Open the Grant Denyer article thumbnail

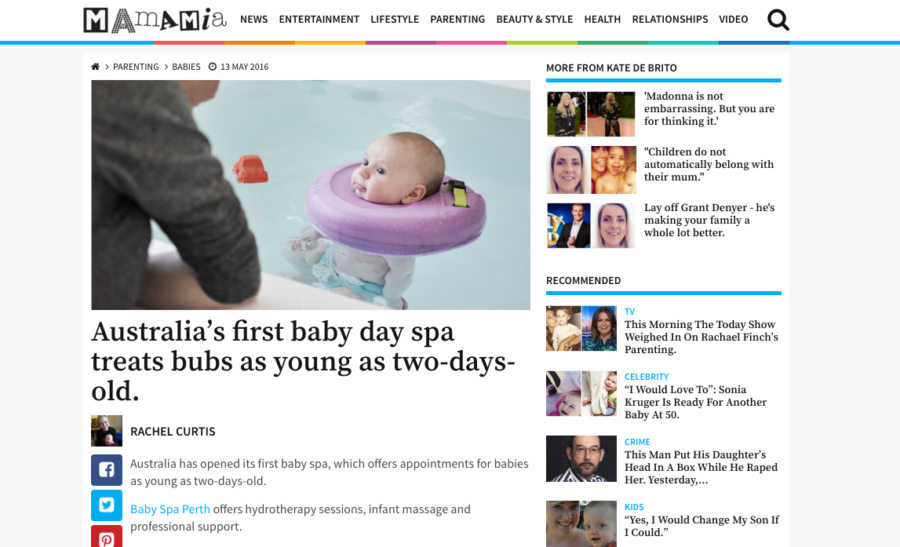[591, 225]
